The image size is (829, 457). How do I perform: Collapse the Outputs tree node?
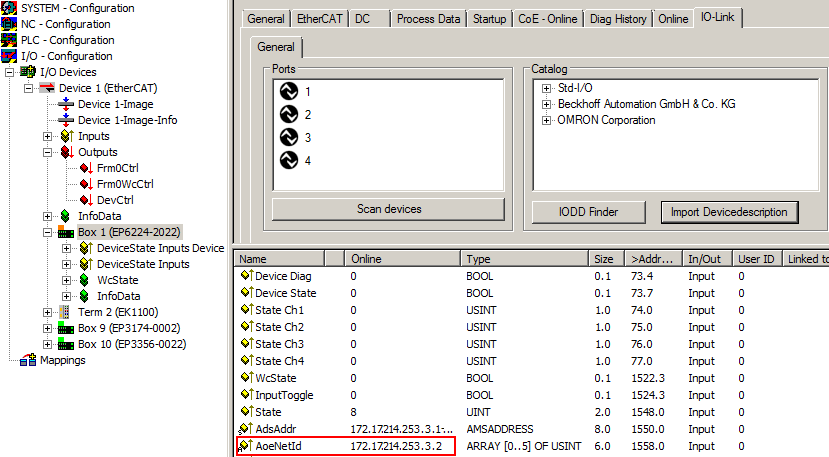tap(48, 152)
